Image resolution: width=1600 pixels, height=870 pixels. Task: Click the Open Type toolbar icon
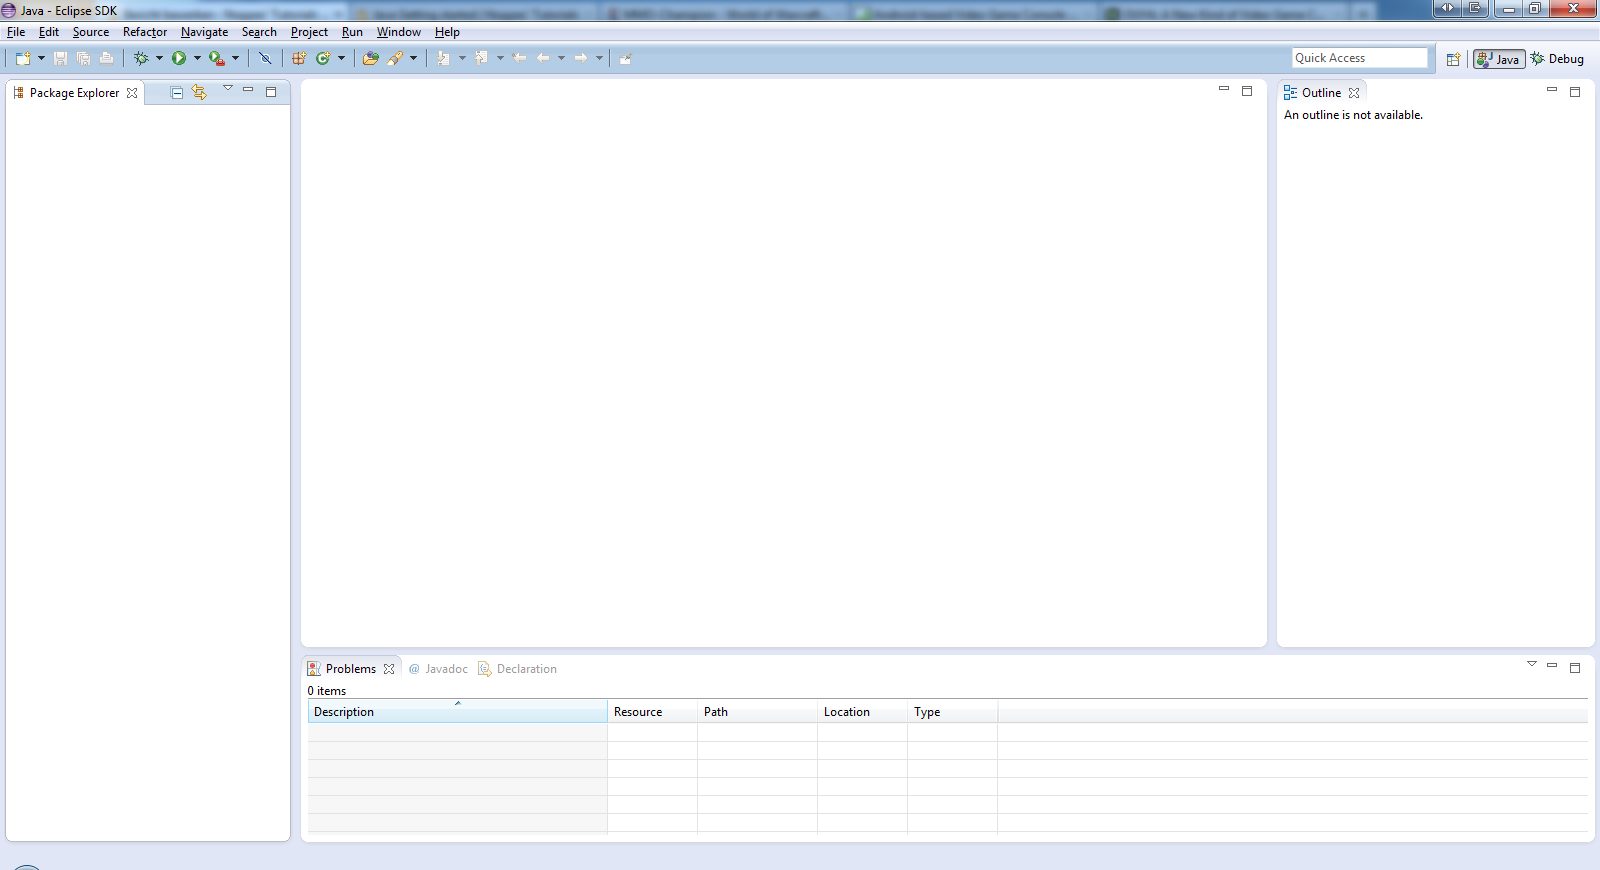371,58
